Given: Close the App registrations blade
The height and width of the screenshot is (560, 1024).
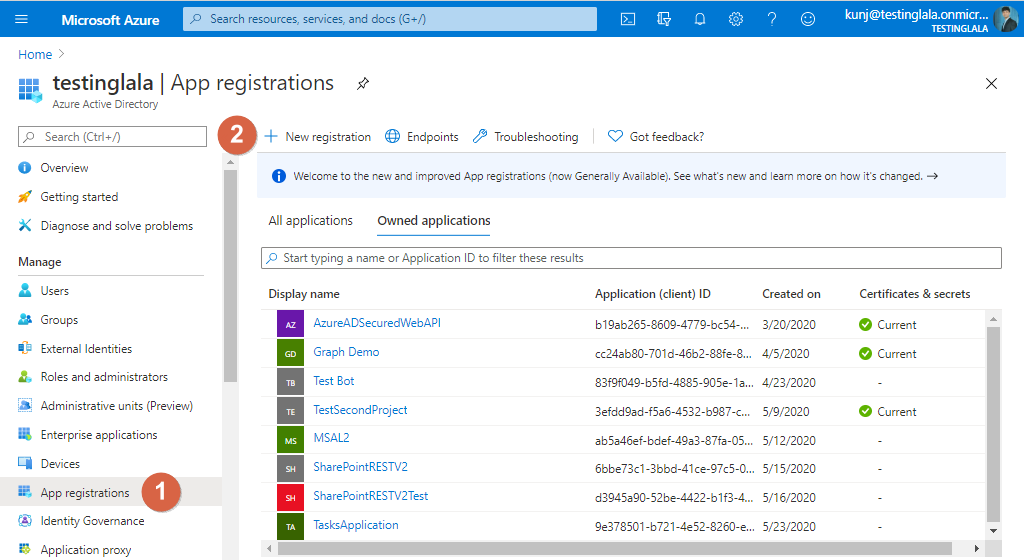Looking at the screenshot, I should point(991,84).
